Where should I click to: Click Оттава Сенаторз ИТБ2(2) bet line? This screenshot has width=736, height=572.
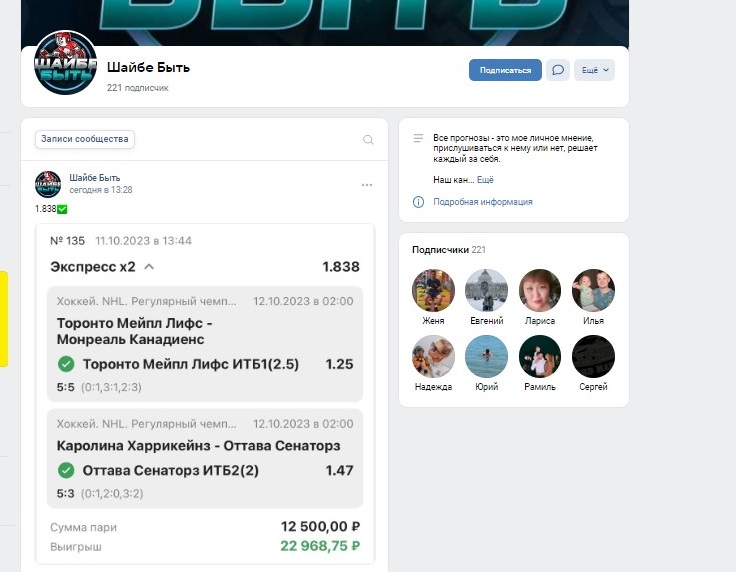170,470
